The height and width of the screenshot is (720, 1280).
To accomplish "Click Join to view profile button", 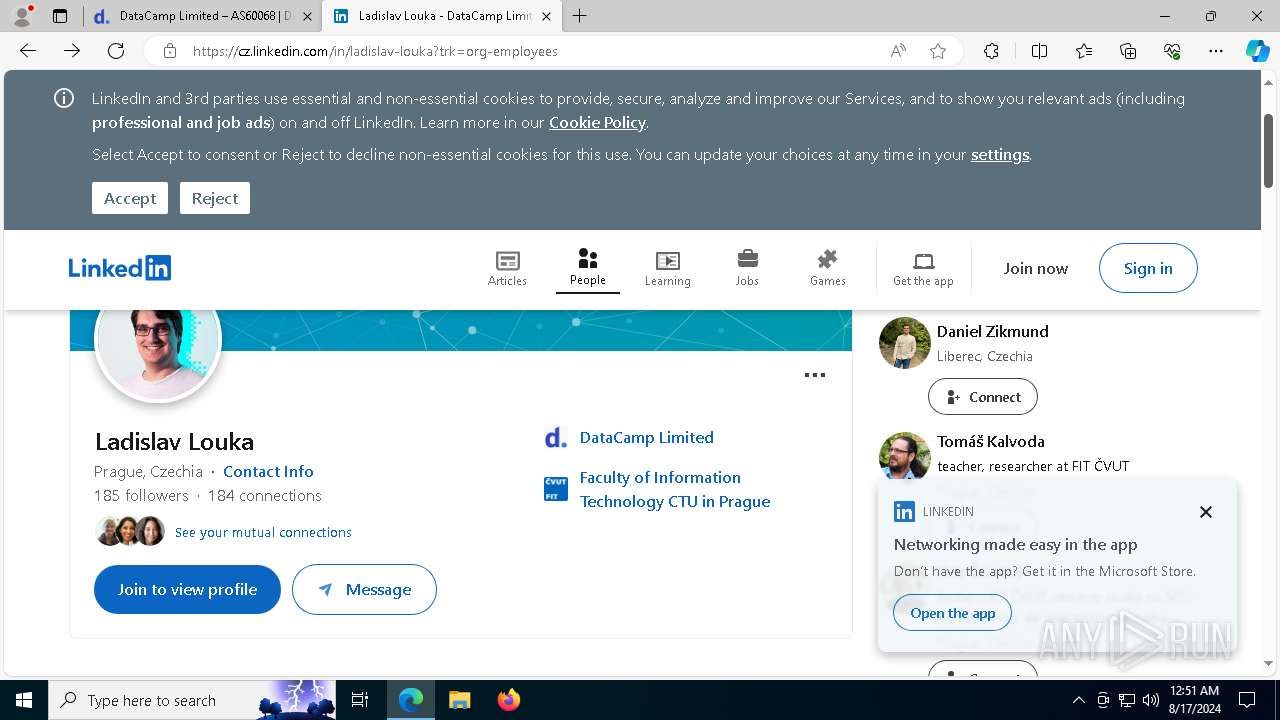I will [x=187, y=589].
